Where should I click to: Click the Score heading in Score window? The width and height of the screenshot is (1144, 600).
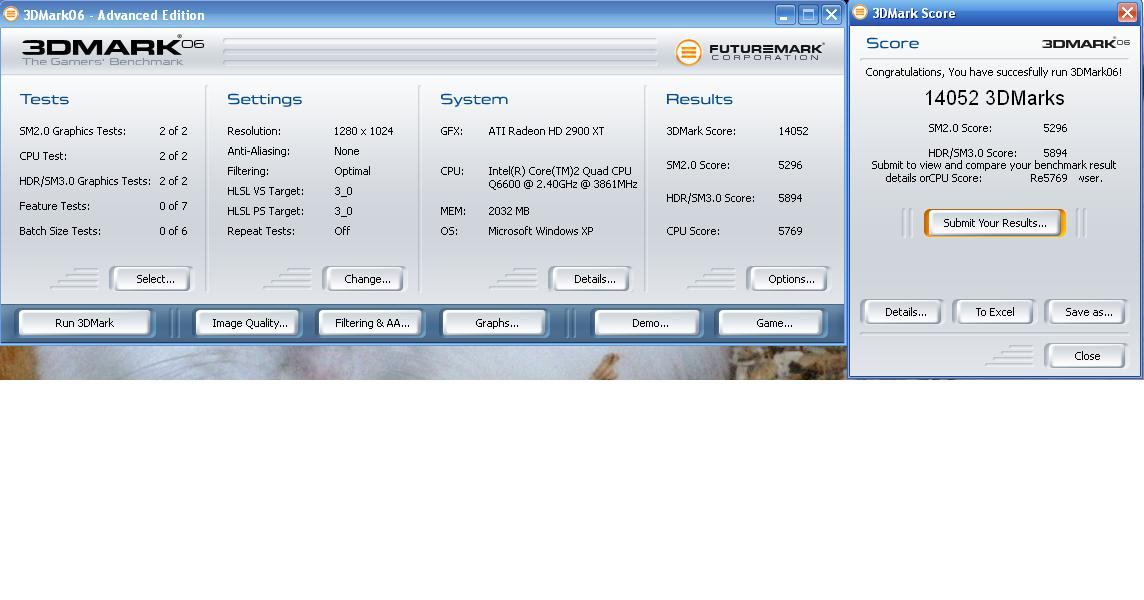[892, 43]
